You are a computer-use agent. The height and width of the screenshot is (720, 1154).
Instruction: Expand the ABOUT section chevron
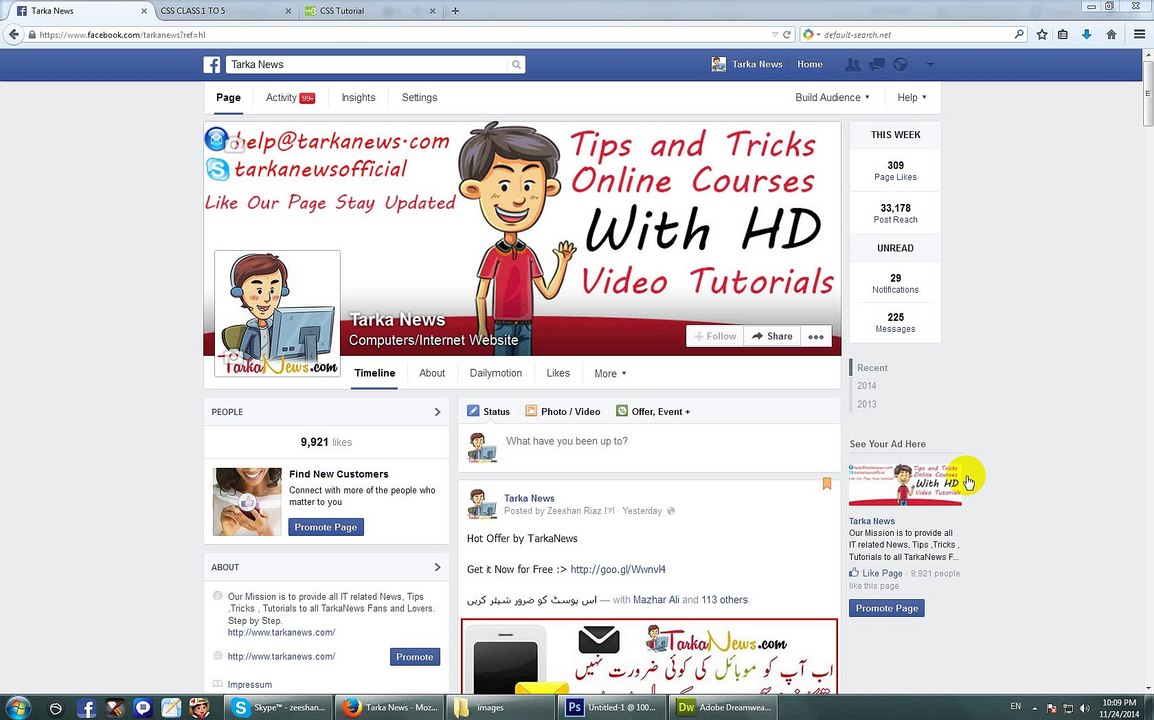[x=437, y=567]
